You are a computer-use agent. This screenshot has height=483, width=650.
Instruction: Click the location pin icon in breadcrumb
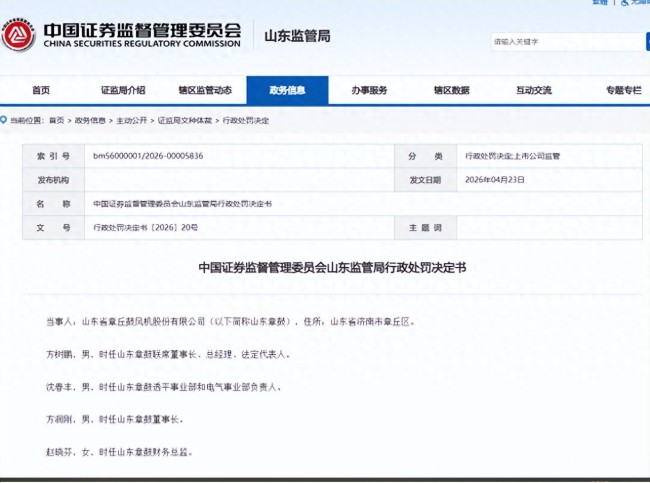[x=3, y=120]
